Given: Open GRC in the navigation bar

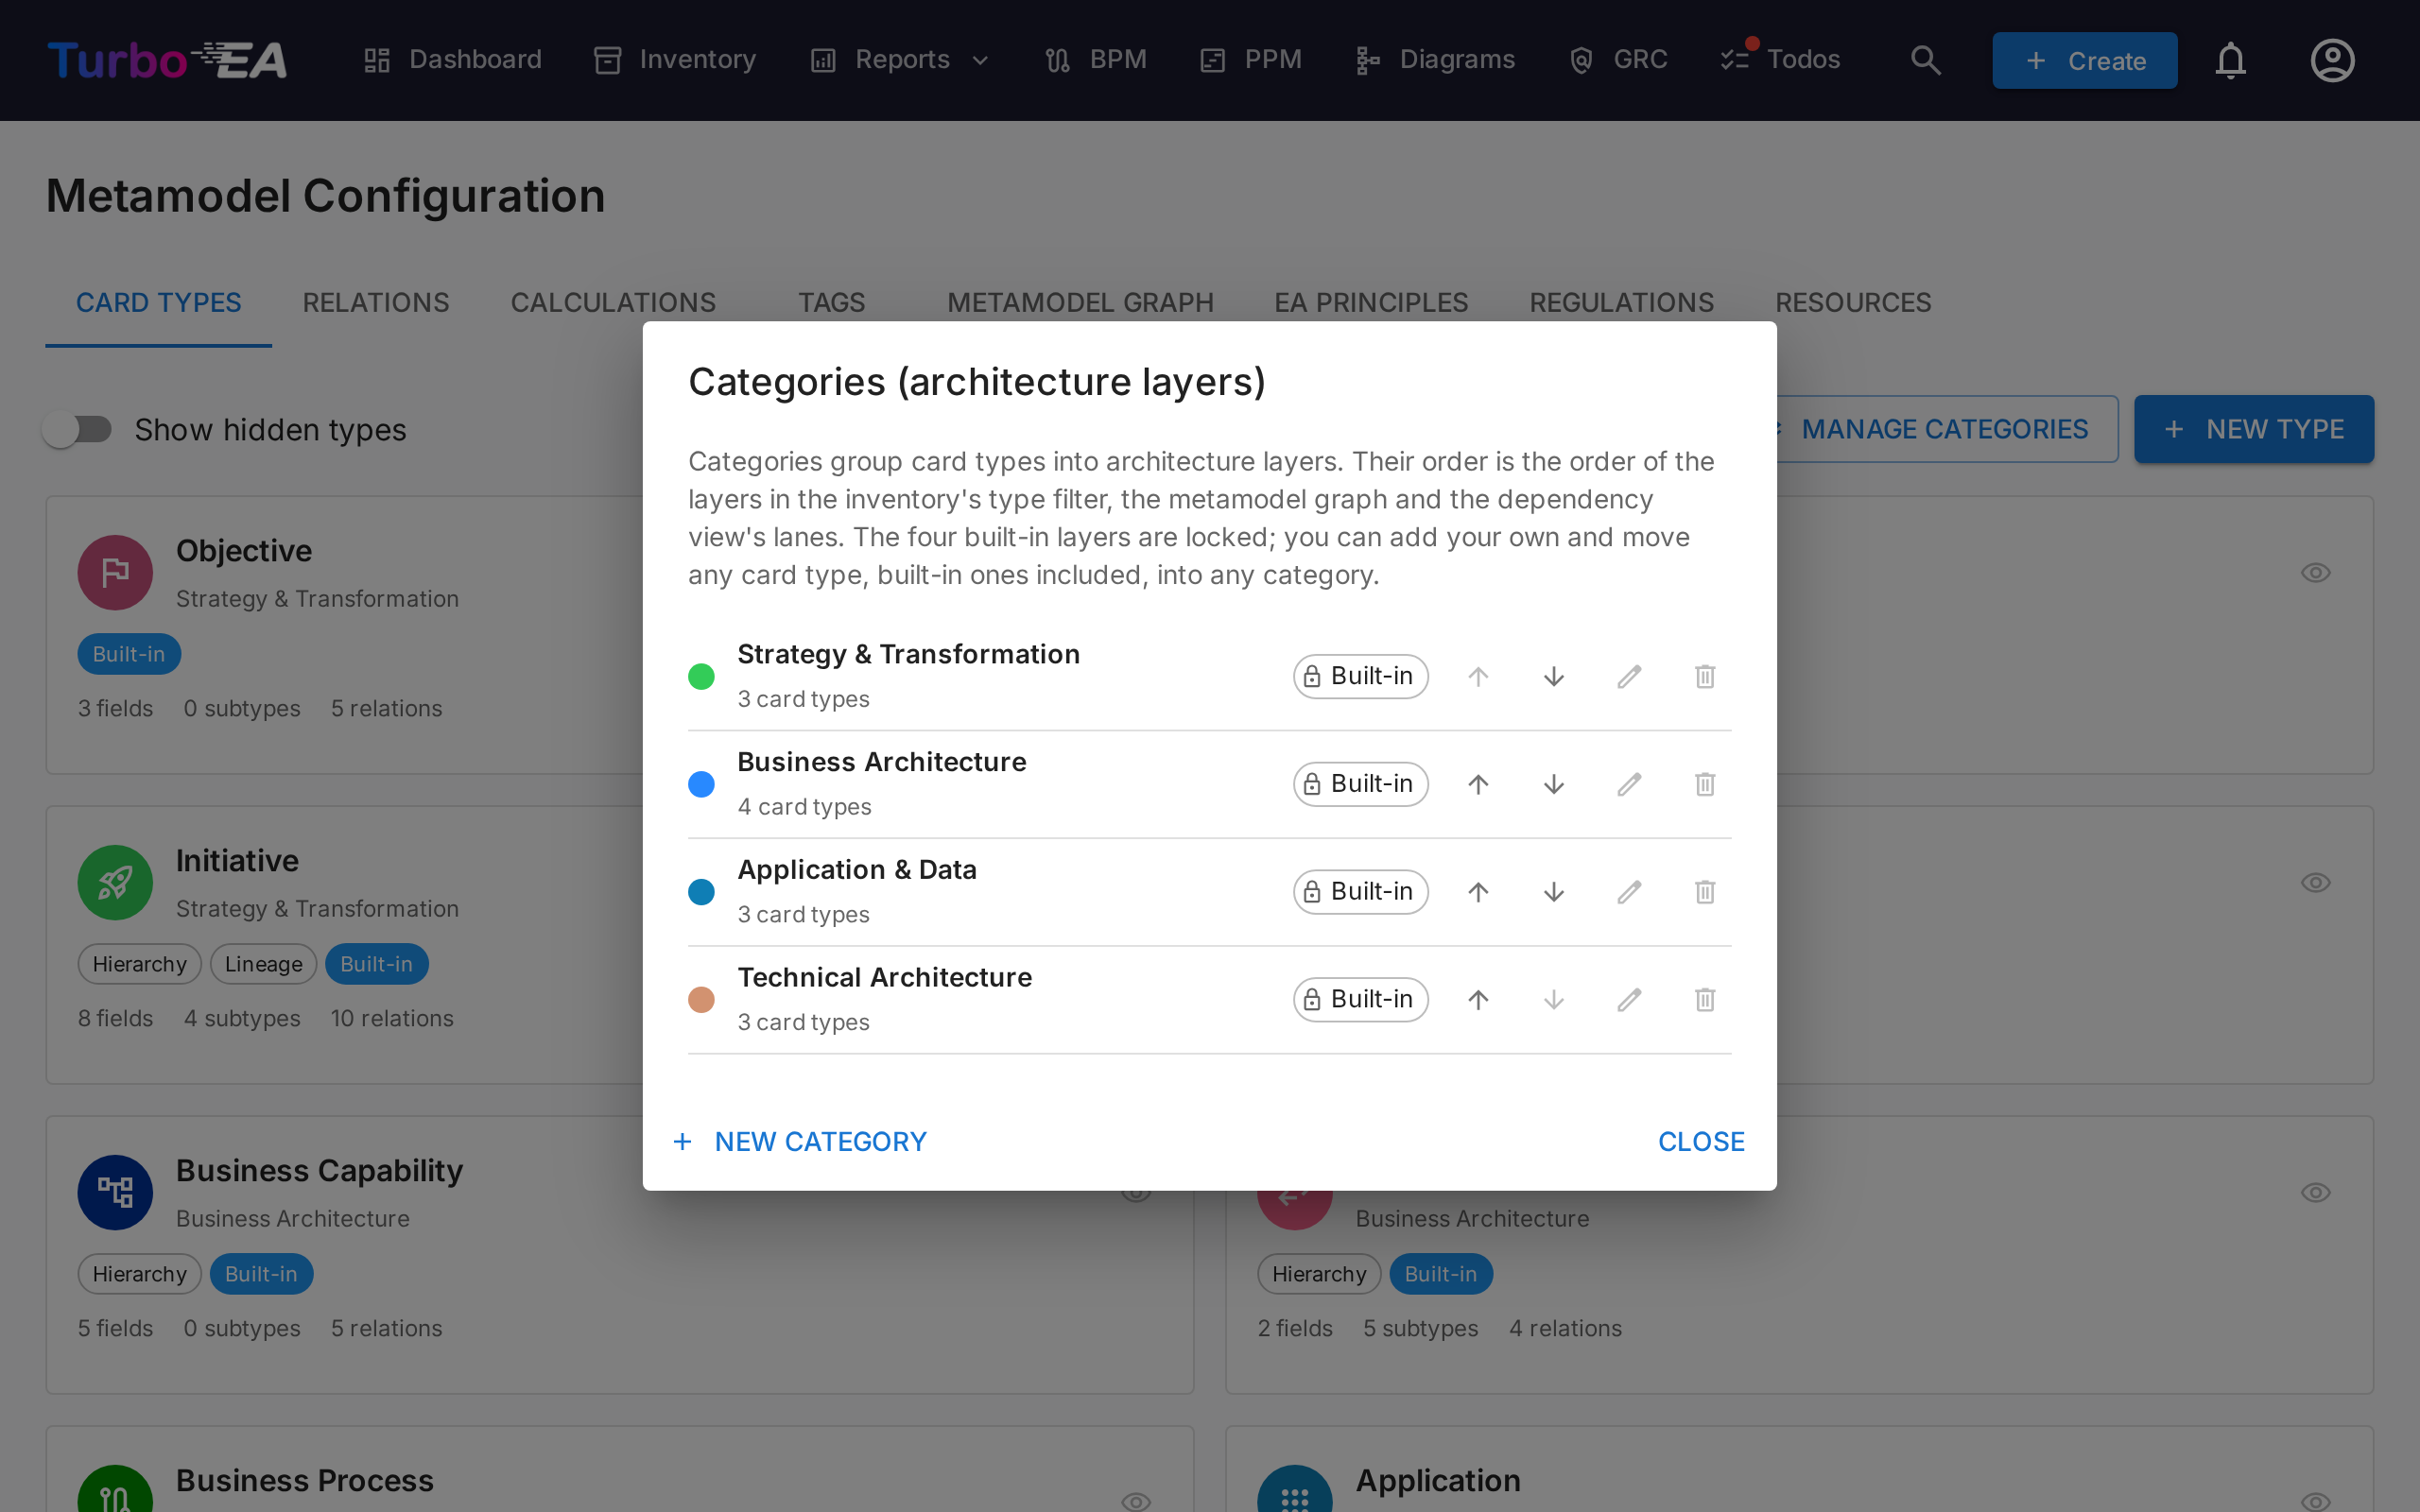Looking at the screenshot, I should click(x=1619, y=60).
